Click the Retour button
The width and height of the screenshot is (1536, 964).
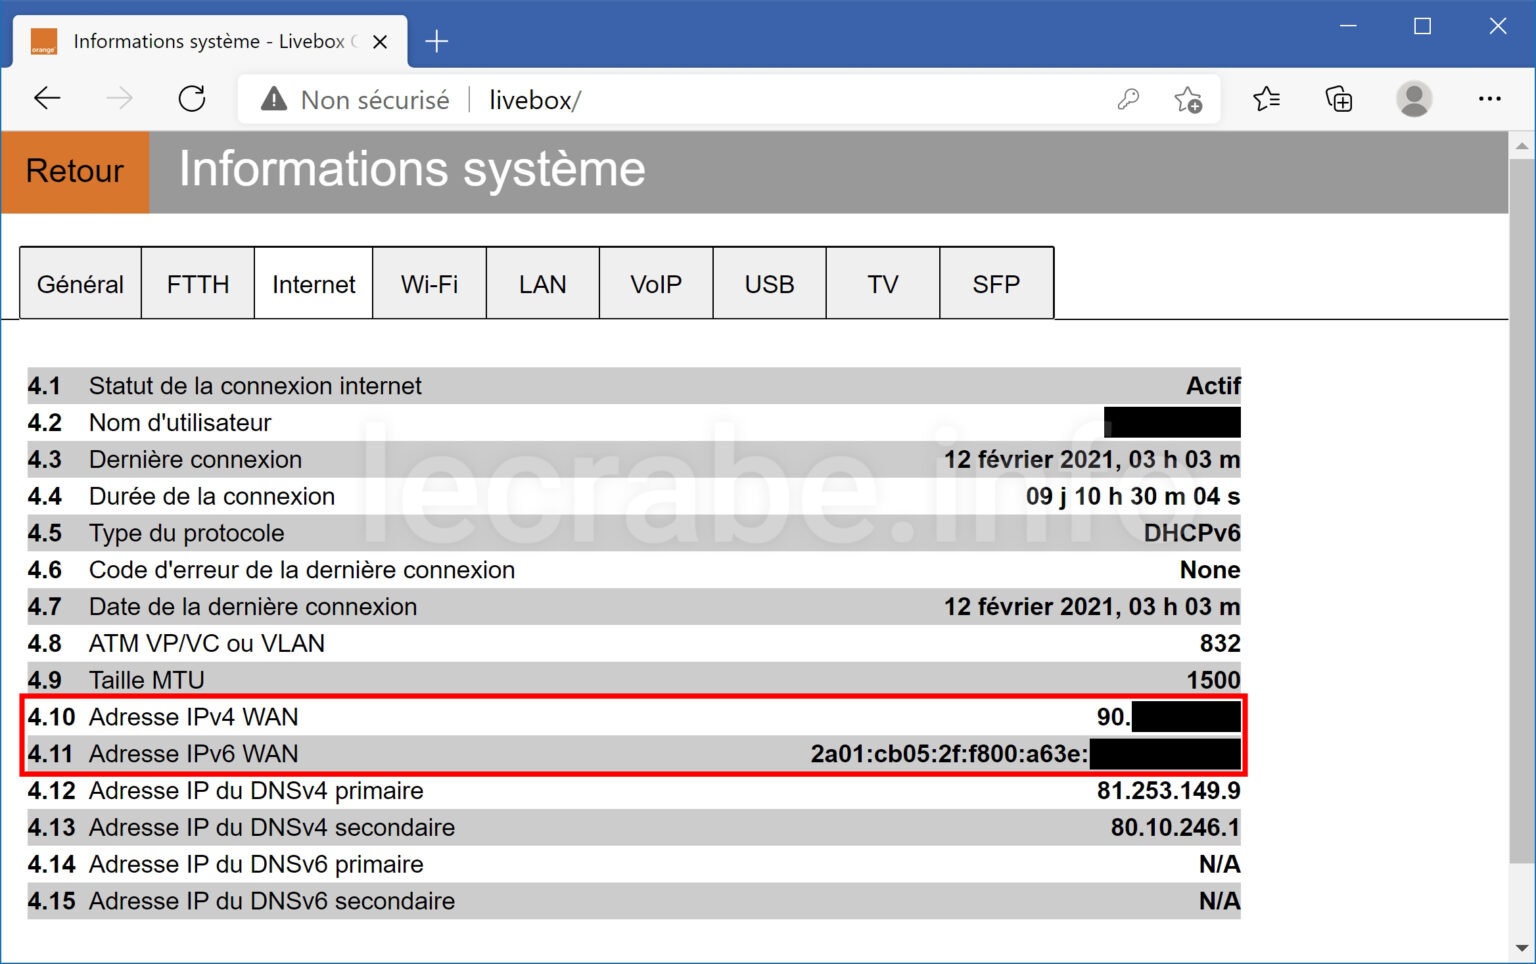74,171
